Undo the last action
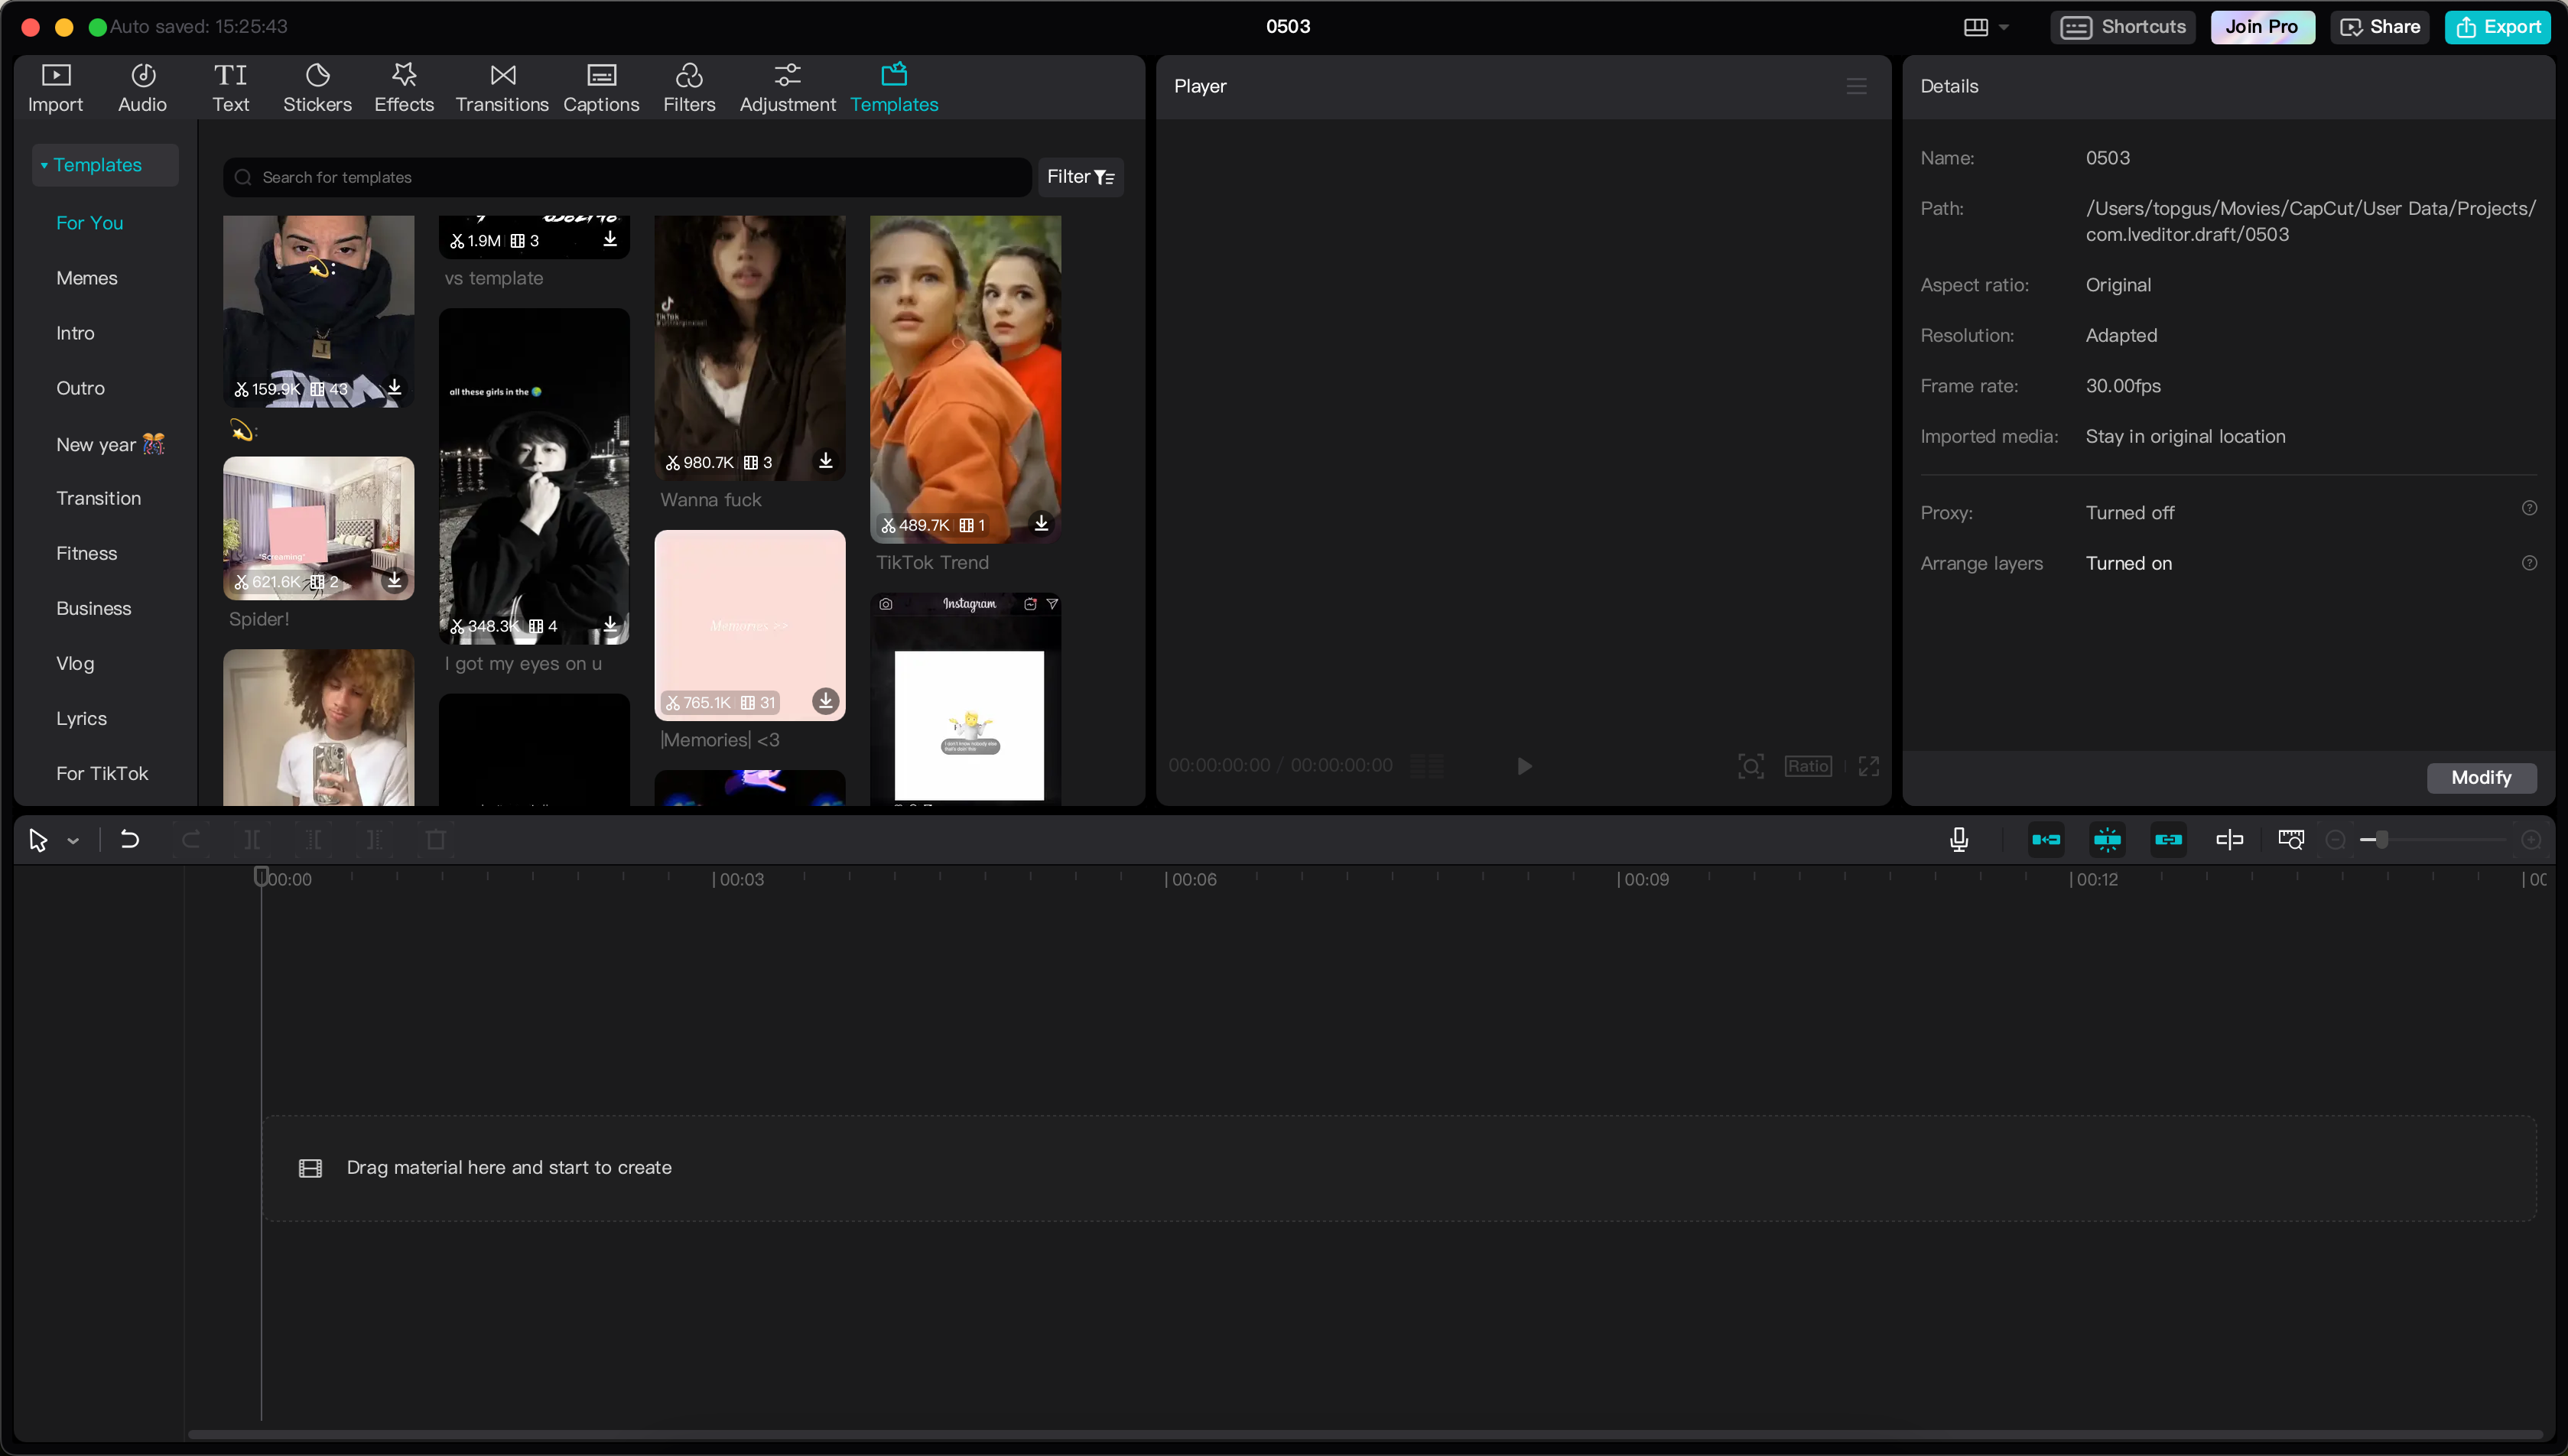The image size is (2568, 1456). (128, 839)
